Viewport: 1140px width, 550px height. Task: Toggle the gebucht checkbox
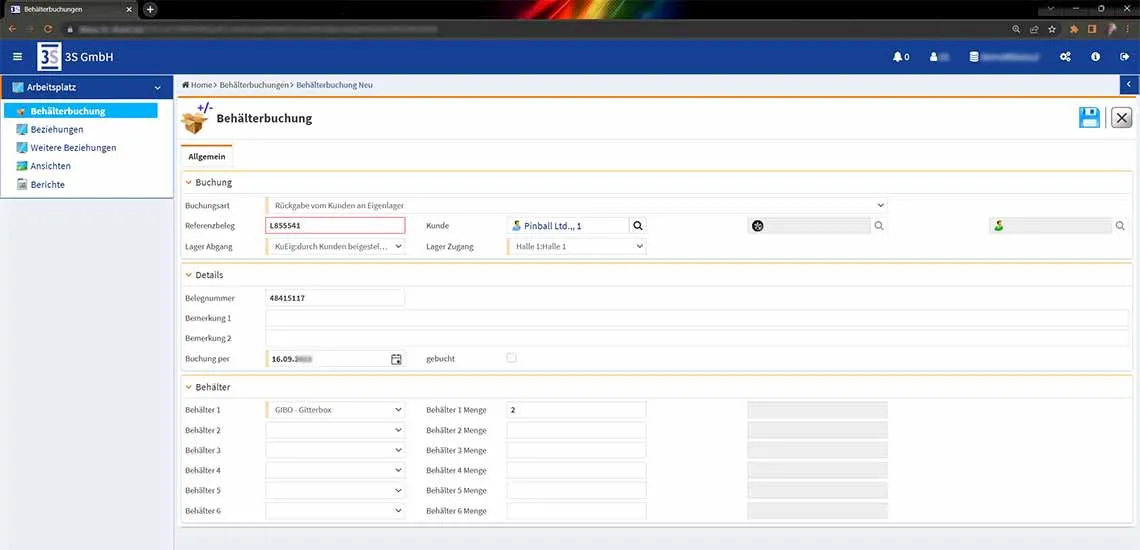coord(512,358)
